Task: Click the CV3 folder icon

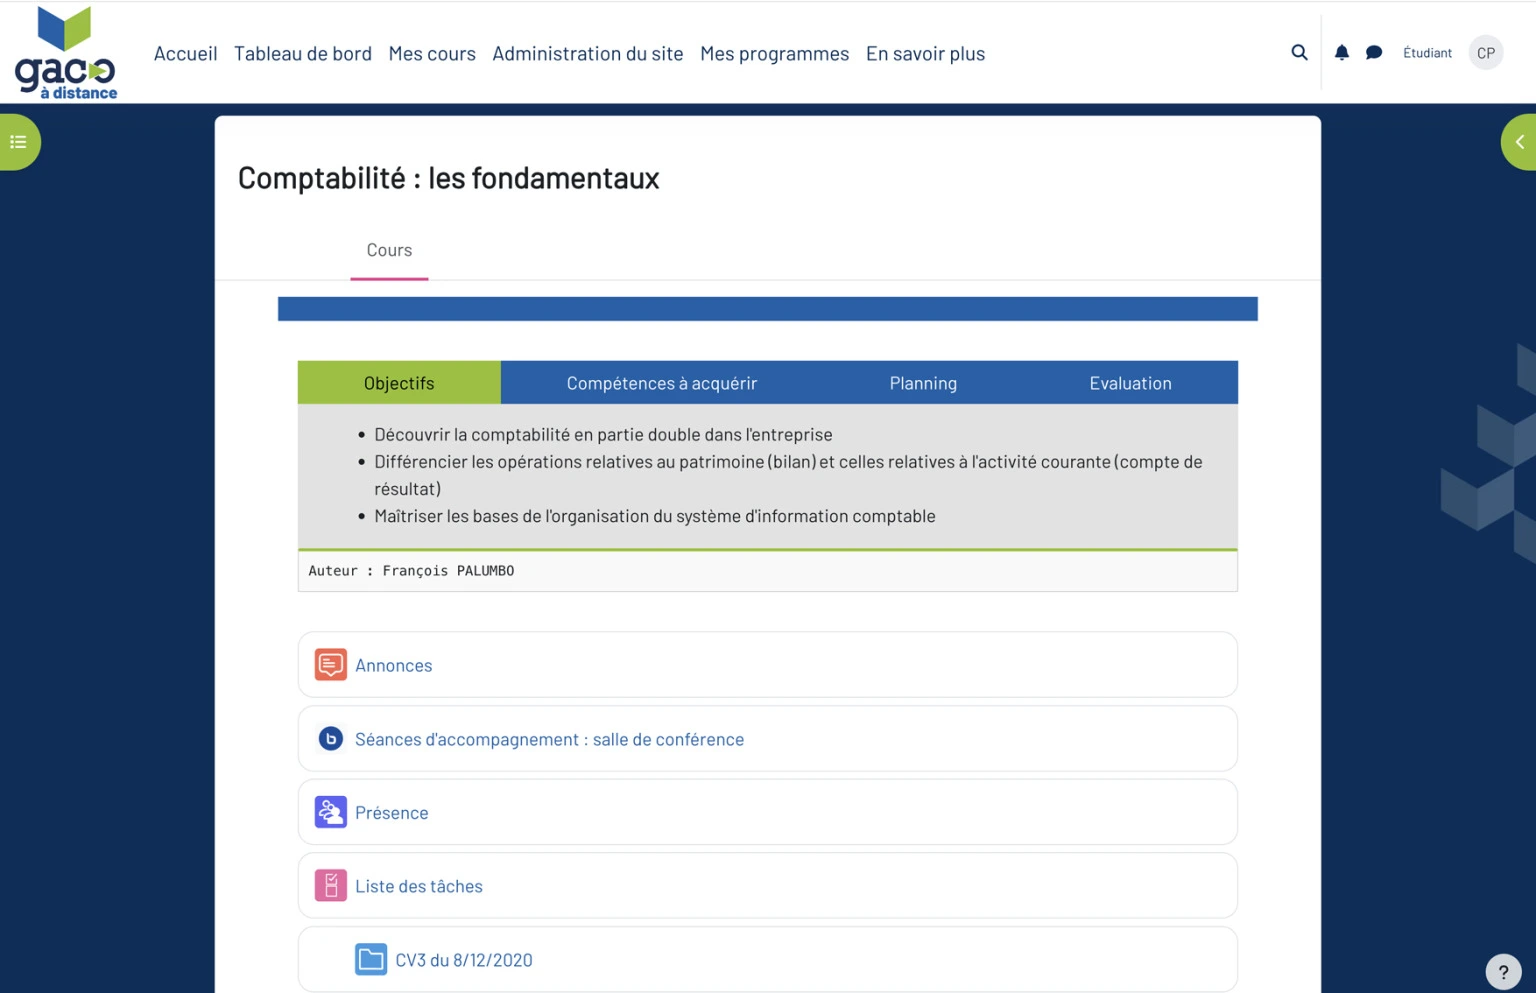Action: (x=370, y=958)
